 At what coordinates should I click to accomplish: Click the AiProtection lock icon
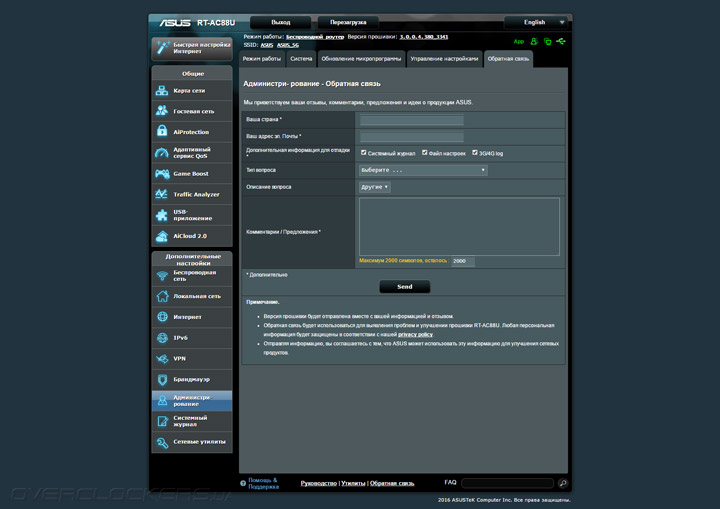162,131
